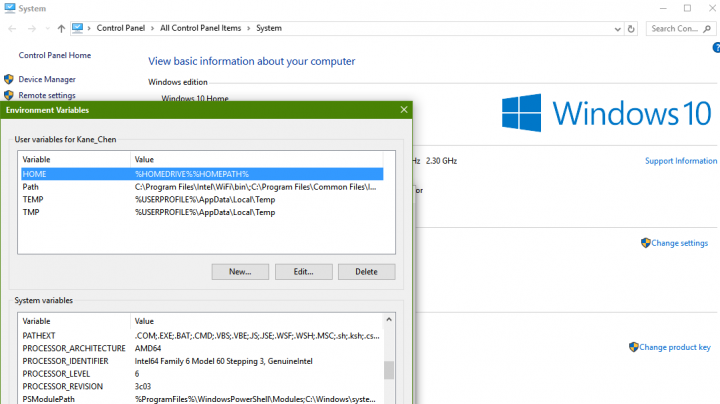Open Control Panel breadcrumb

click(x=121, y=28)
